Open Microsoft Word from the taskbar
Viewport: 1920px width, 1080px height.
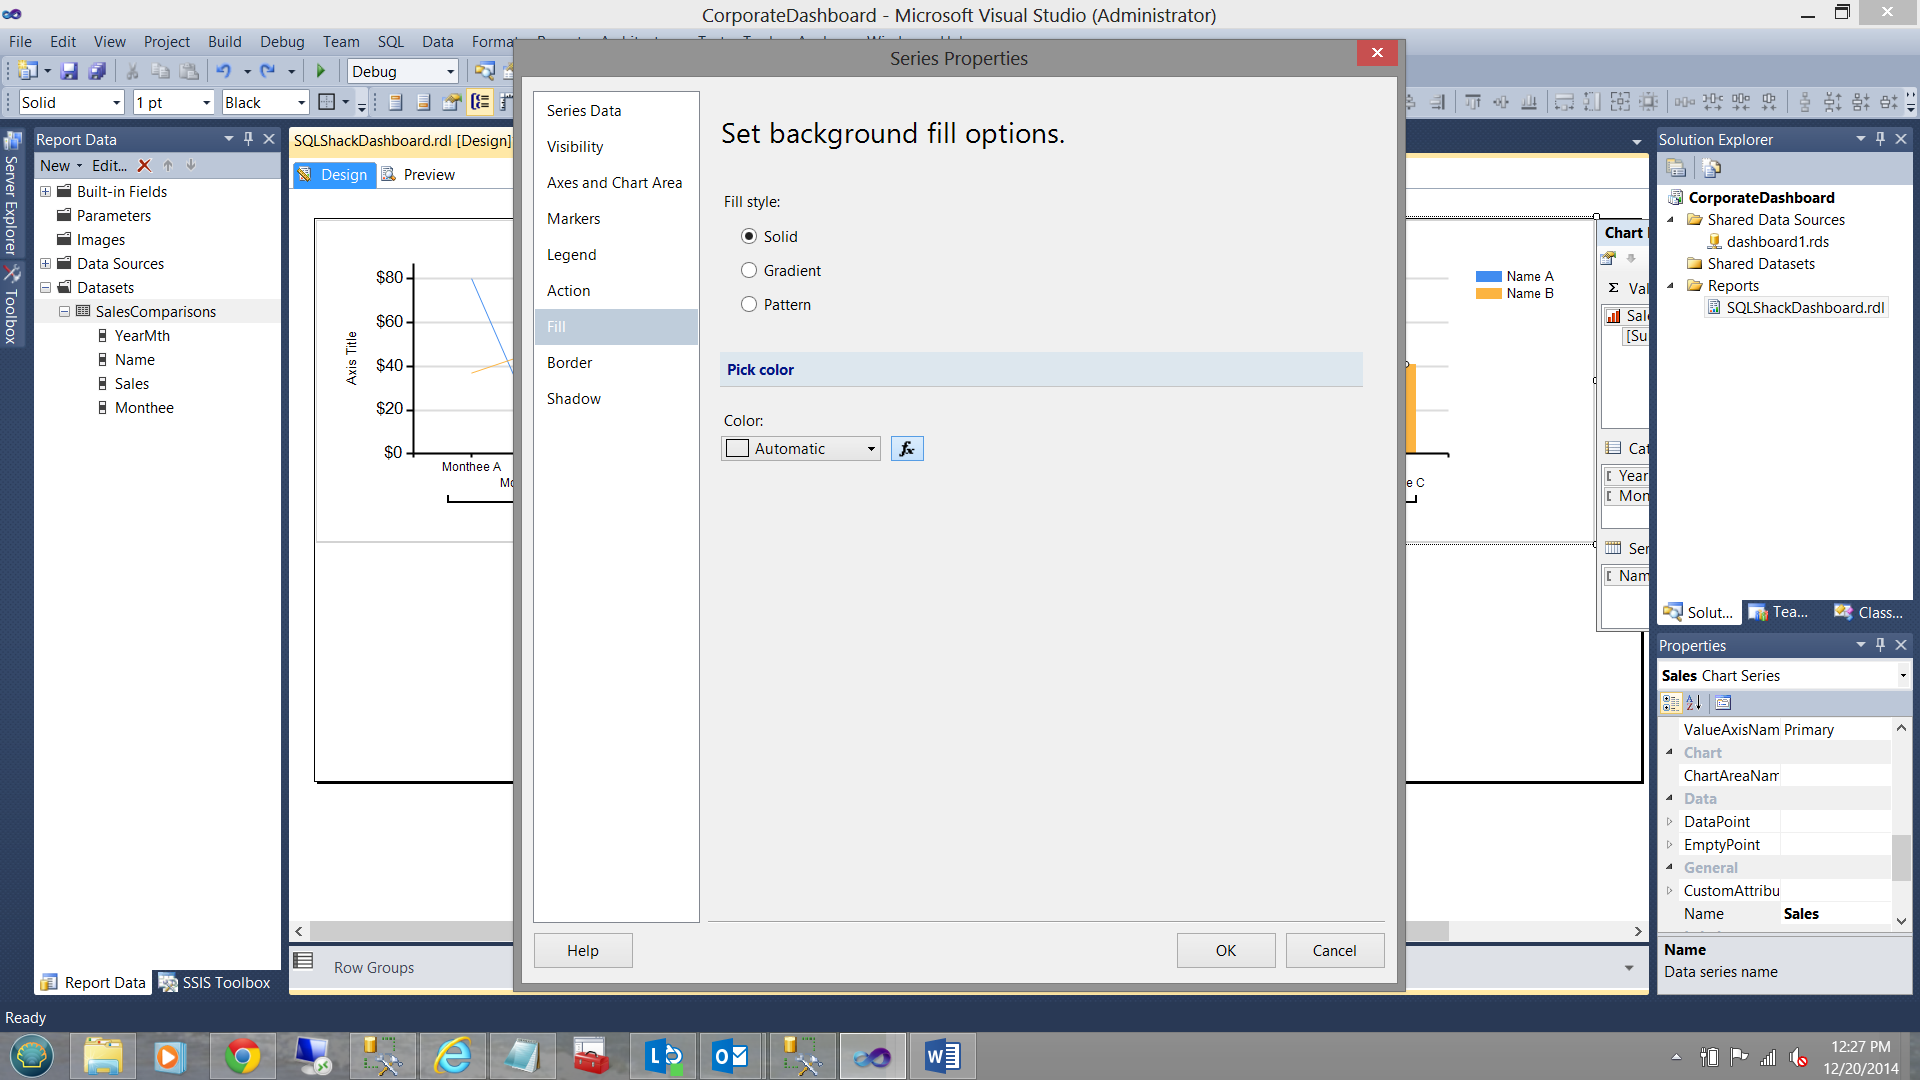coord(942,1056)
